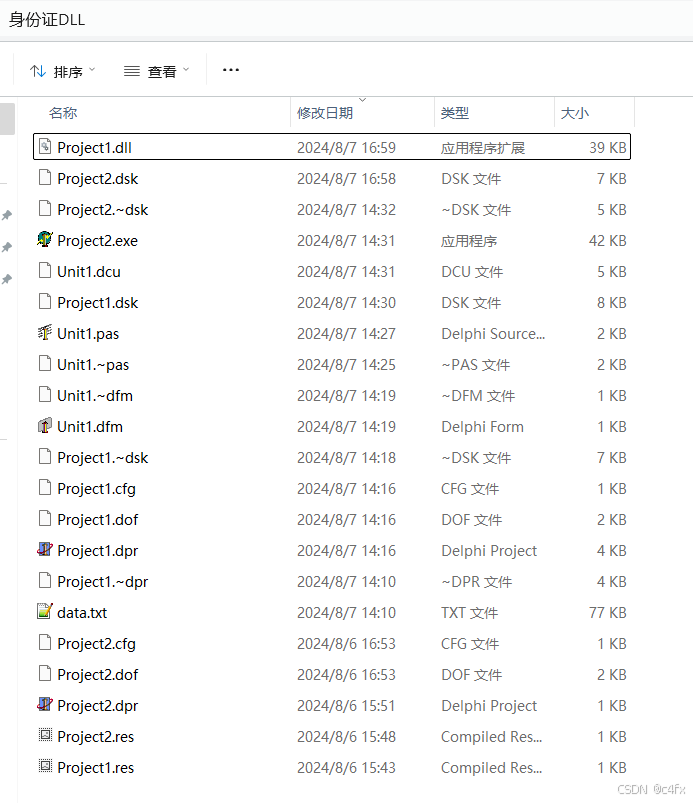
Task: Select the Project2.exe file name
Action: (x=97, y=241)
